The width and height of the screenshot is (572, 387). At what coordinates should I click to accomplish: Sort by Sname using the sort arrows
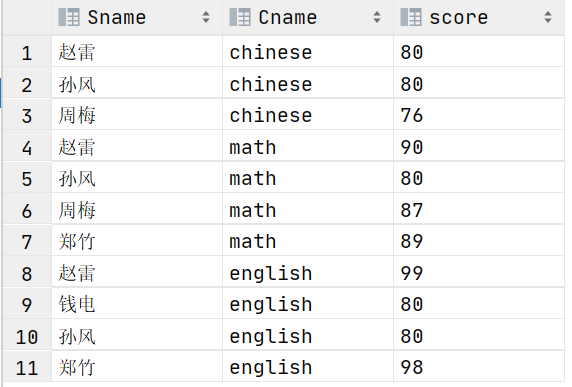point(206,17)
